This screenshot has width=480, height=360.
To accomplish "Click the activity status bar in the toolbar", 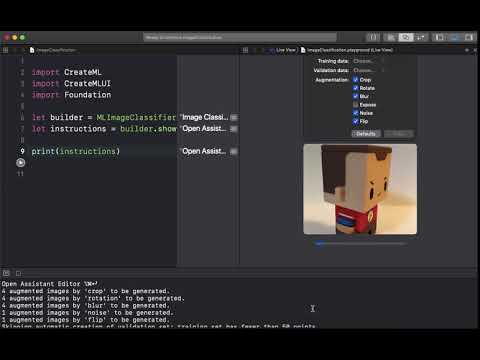I will 240,37.
